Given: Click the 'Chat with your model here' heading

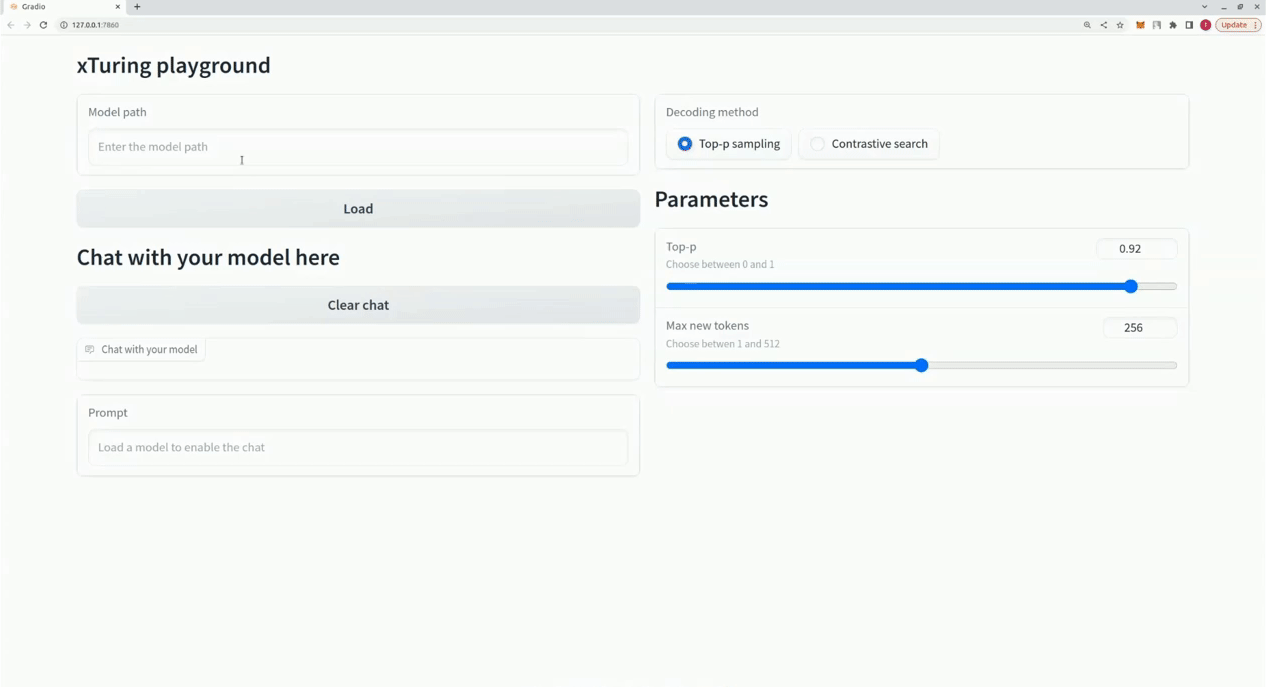Looking at the screenshot, I should tap(208, 257).
